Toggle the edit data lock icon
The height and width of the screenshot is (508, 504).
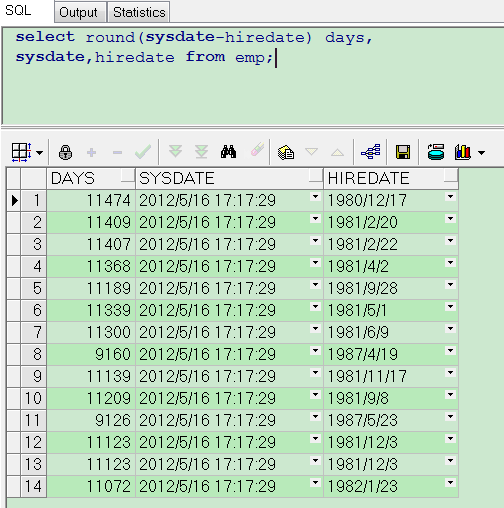pyautogui.click(x=65, y=153)
